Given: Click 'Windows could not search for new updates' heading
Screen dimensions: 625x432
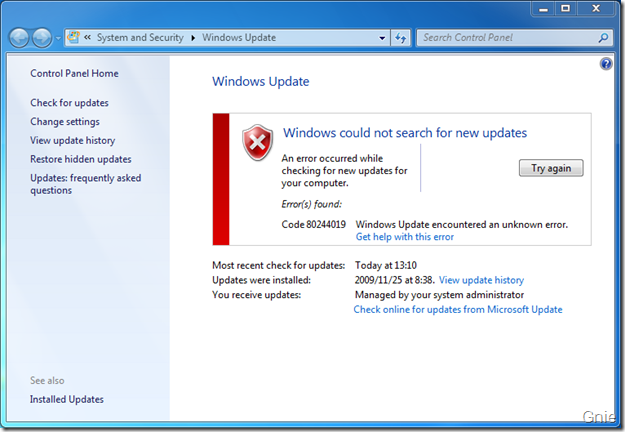Looking at the screenshot, I should [405, 133].
